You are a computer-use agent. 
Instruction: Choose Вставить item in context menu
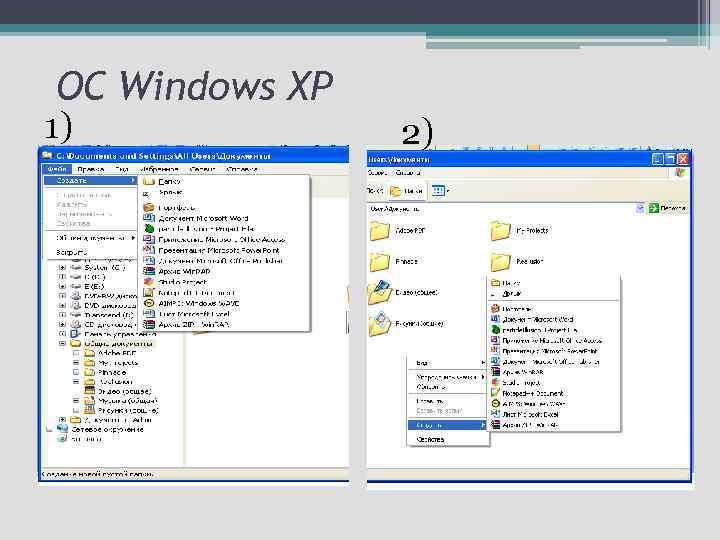[x=447, y=401]
